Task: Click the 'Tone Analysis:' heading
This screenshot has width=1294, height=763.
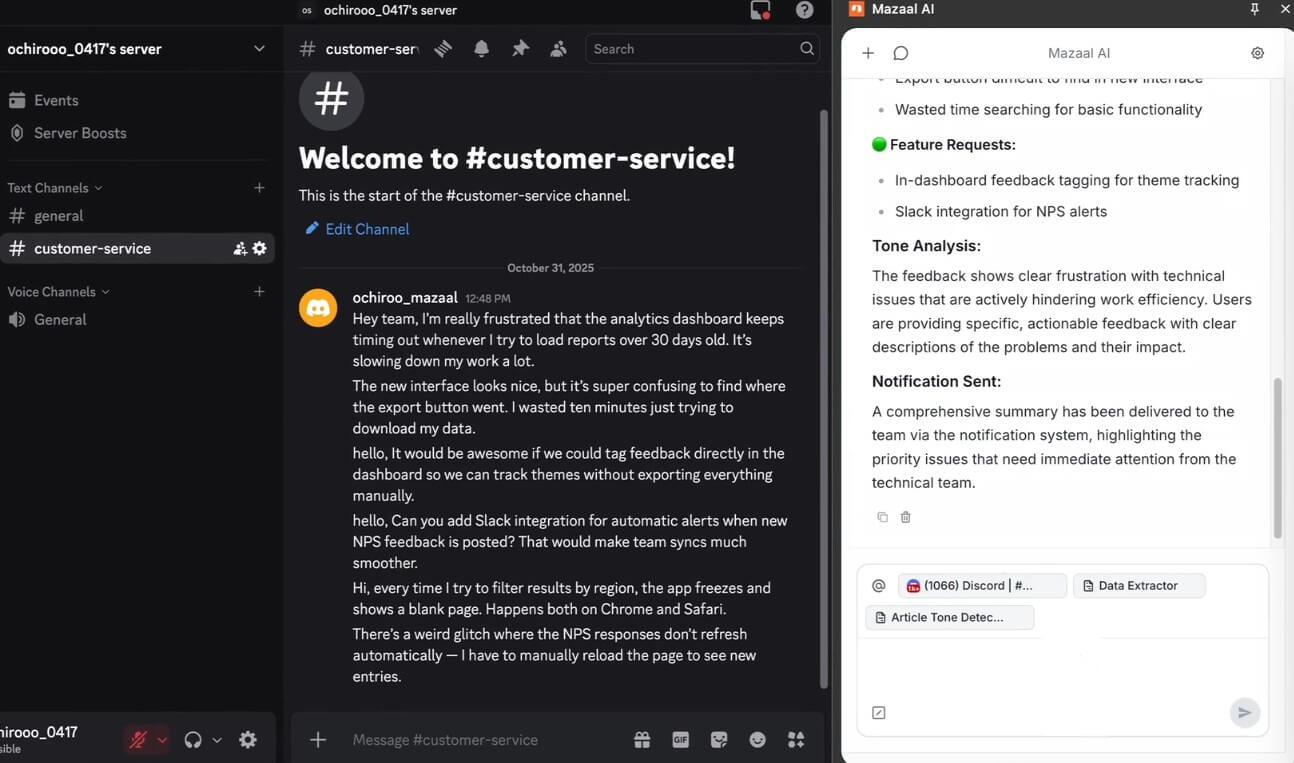Action: [926, 246]
